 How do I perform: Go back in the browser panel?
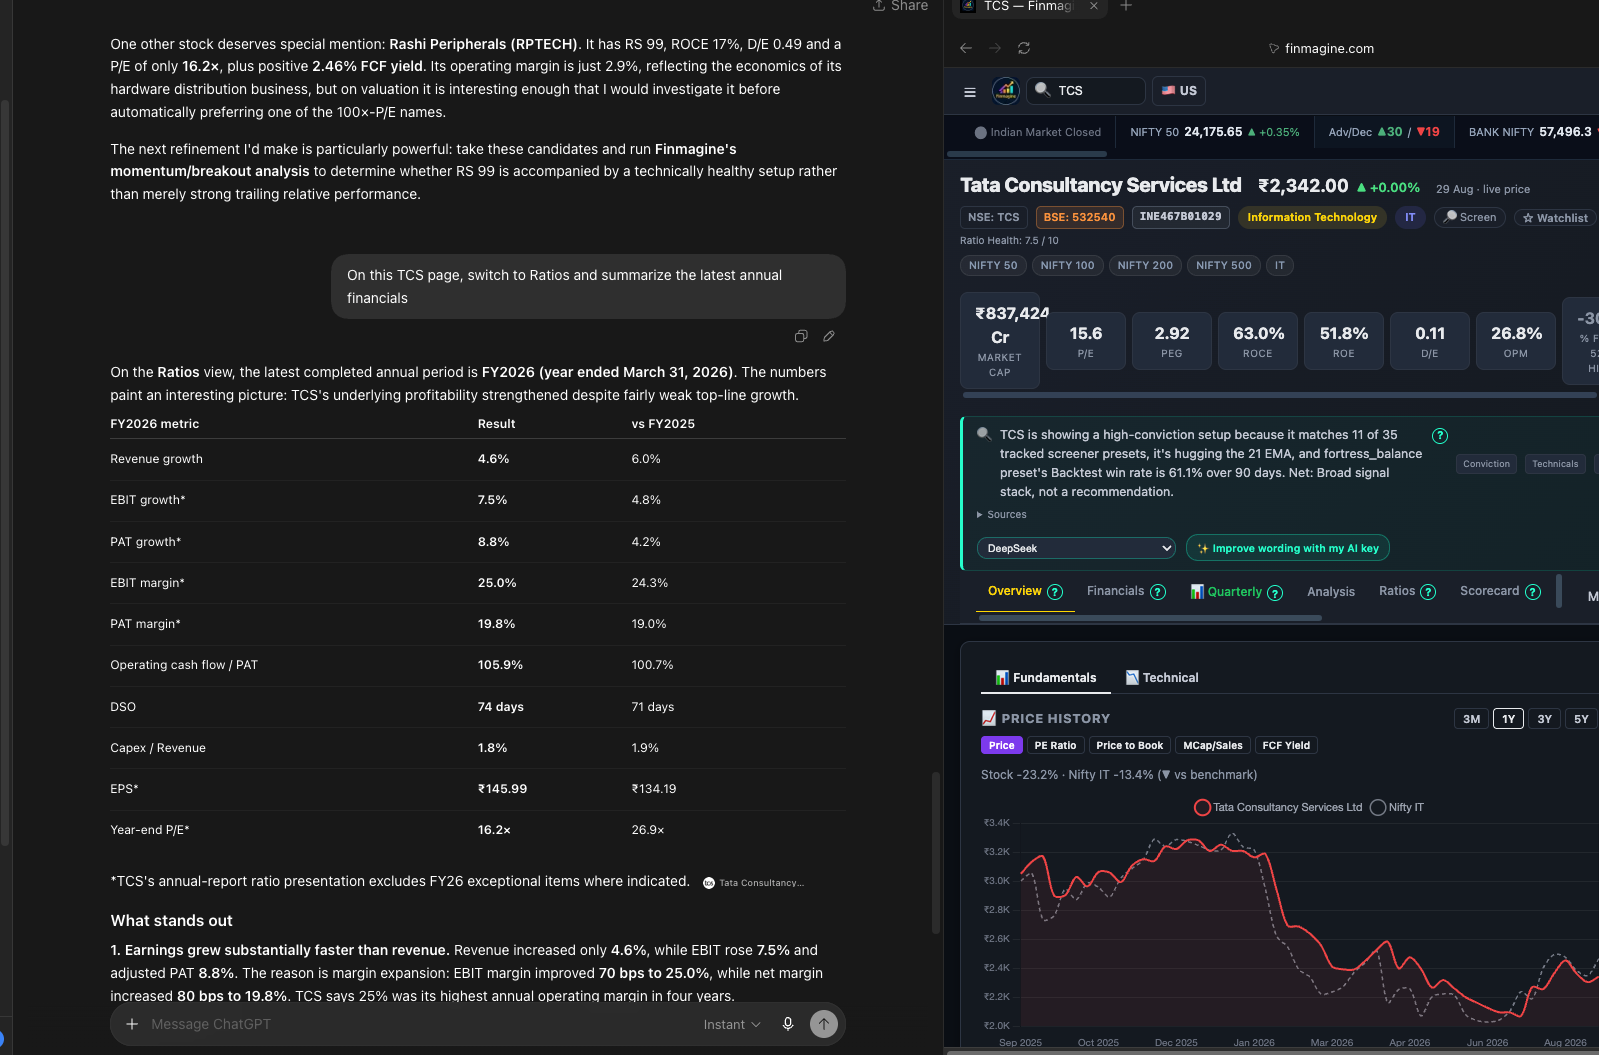(x=965, y=48)
